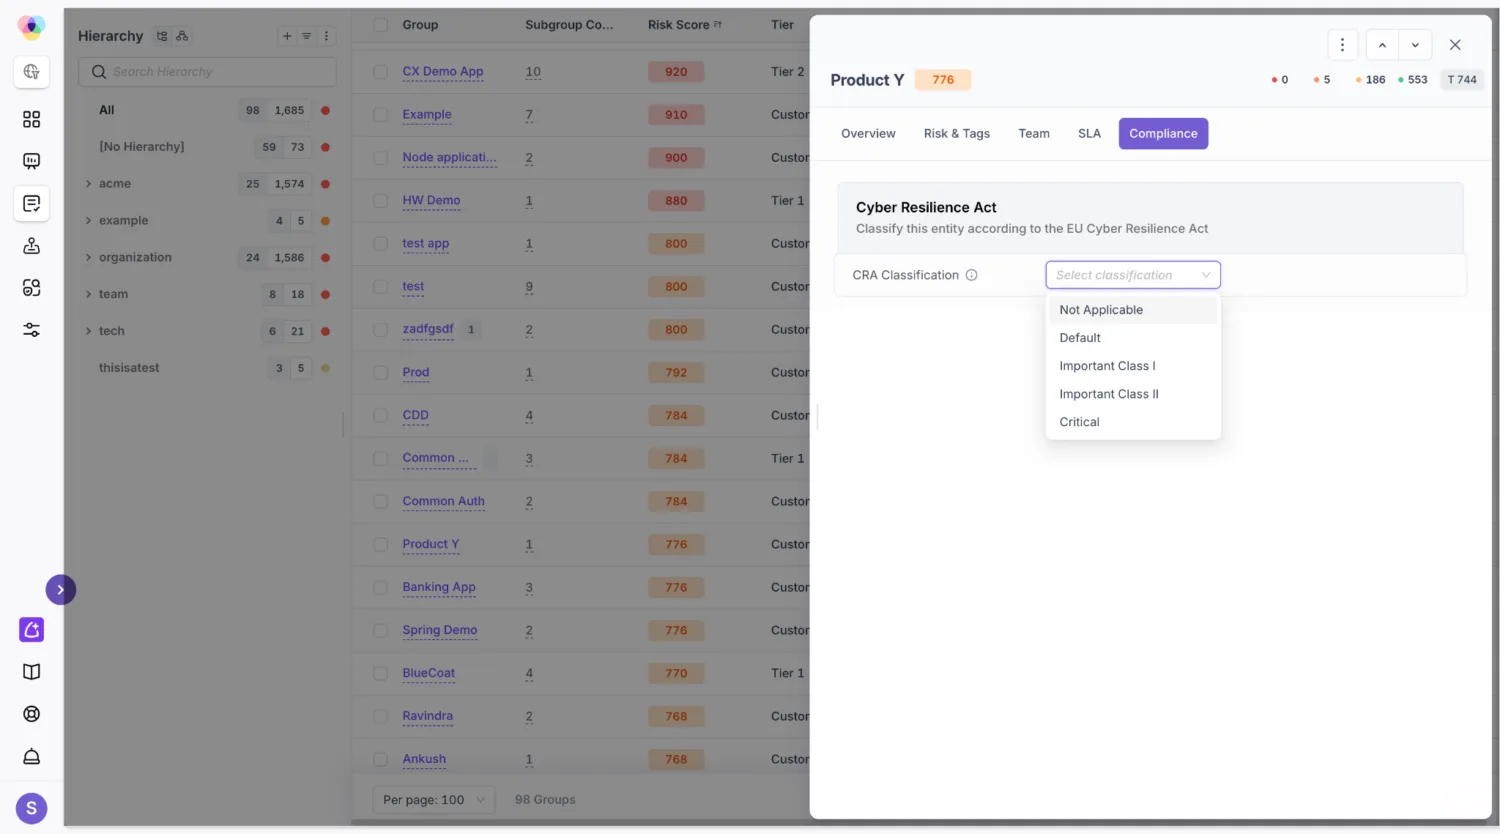The image size is (1500, 834).
Task: Click the add plus icon in Hierarchy header
Action: [287, 36]
